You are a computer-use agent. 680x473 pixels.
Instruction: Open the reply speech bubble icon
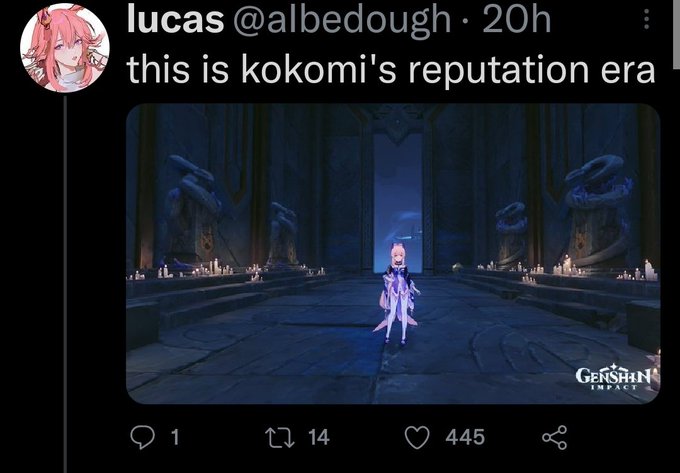click(142, 437)
